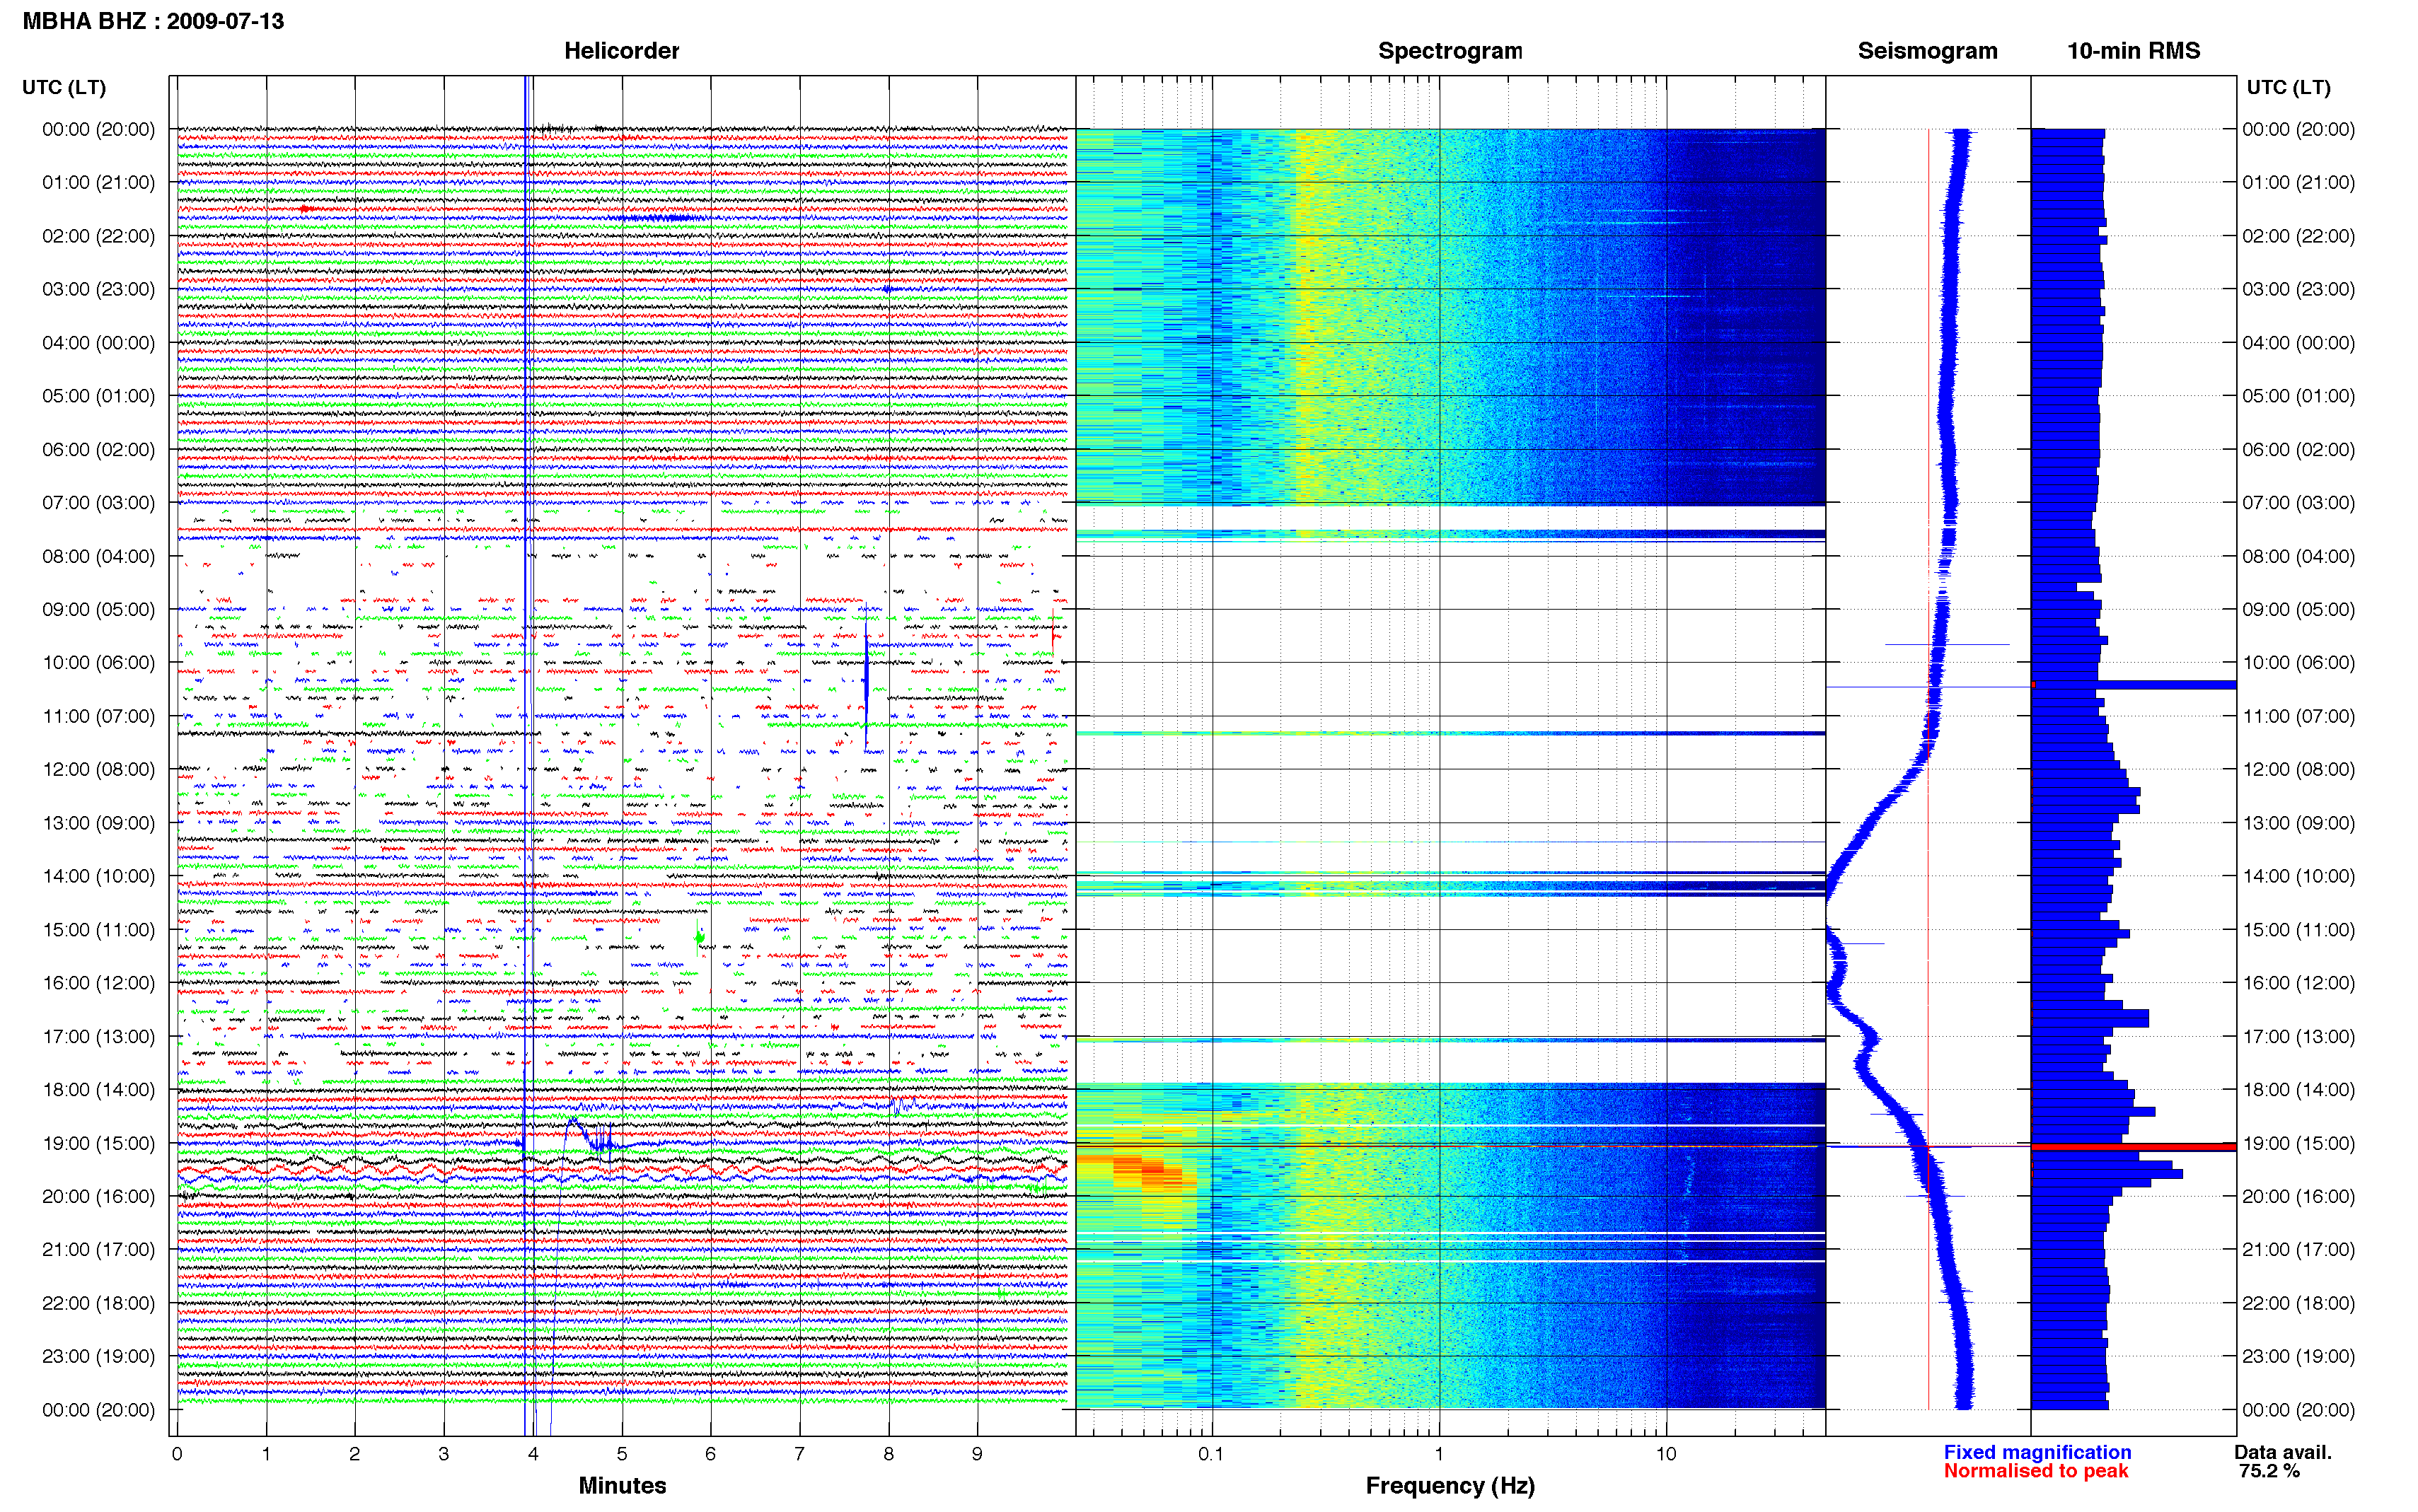Click the right '12:00 (08:00)' time label
The height and width of the screenshot is (1512, 2418).
click(2298, 769)
